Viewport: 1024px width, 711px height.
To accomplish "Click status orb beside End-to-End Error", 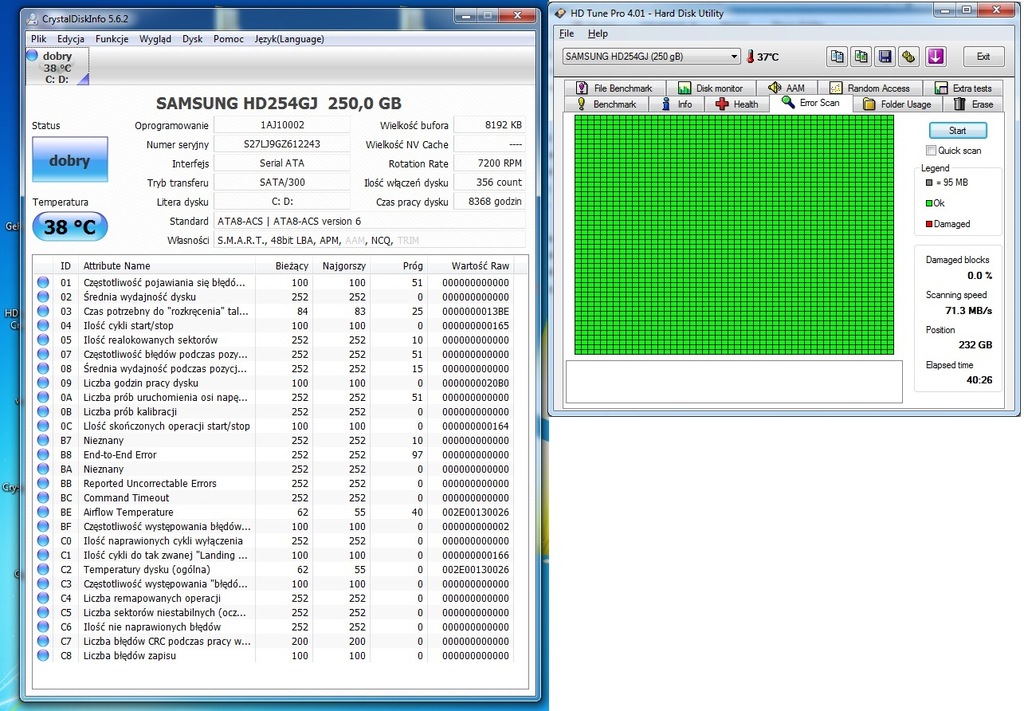I will [43, 455].
